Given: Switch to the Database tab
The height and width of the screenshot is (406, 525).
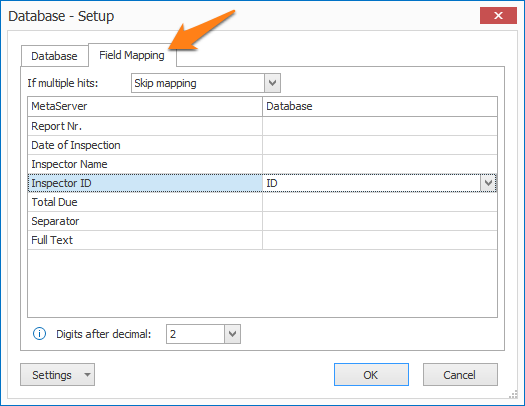Looking at the screenshot, I should [55, 56].
